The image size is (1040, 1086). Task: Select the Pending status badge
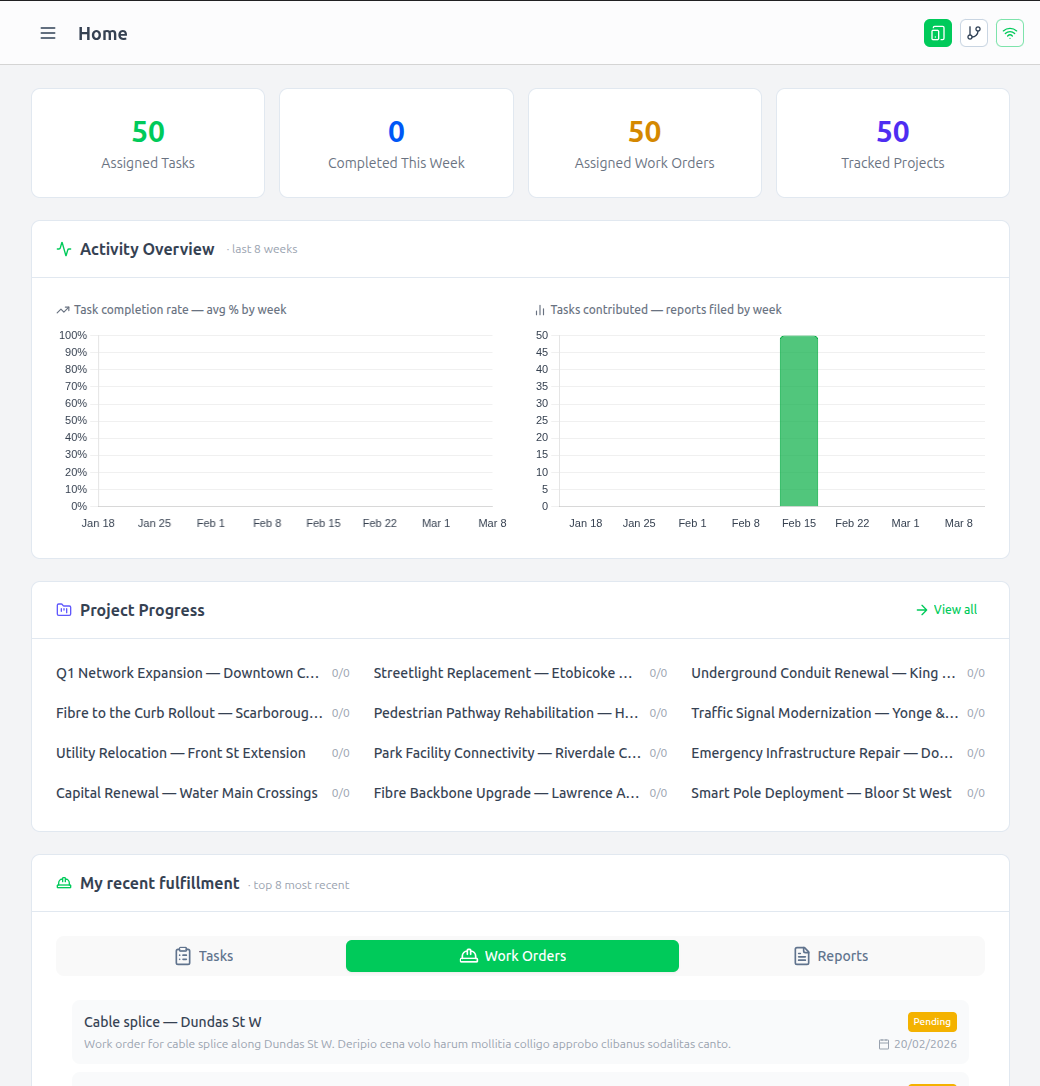931,1021
